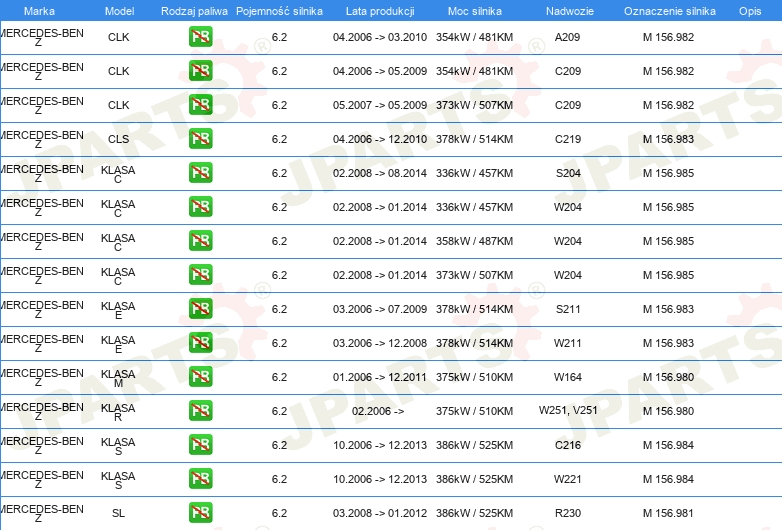The height and width of the screenshot is (530, 782).
Task: Click fuel icon in W204 358kW row
Action: click(x=200, y=241)
